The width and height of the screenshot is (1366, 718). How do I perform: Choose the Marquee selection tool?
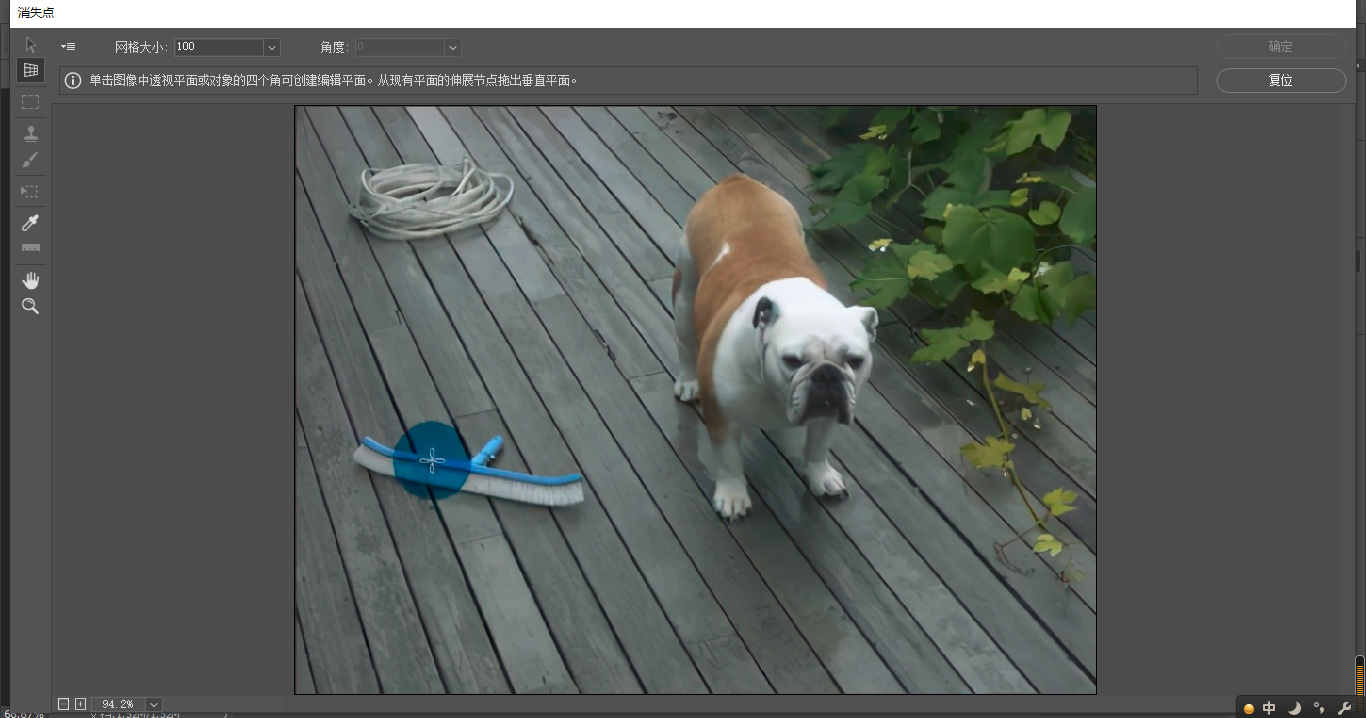[31, 102]
